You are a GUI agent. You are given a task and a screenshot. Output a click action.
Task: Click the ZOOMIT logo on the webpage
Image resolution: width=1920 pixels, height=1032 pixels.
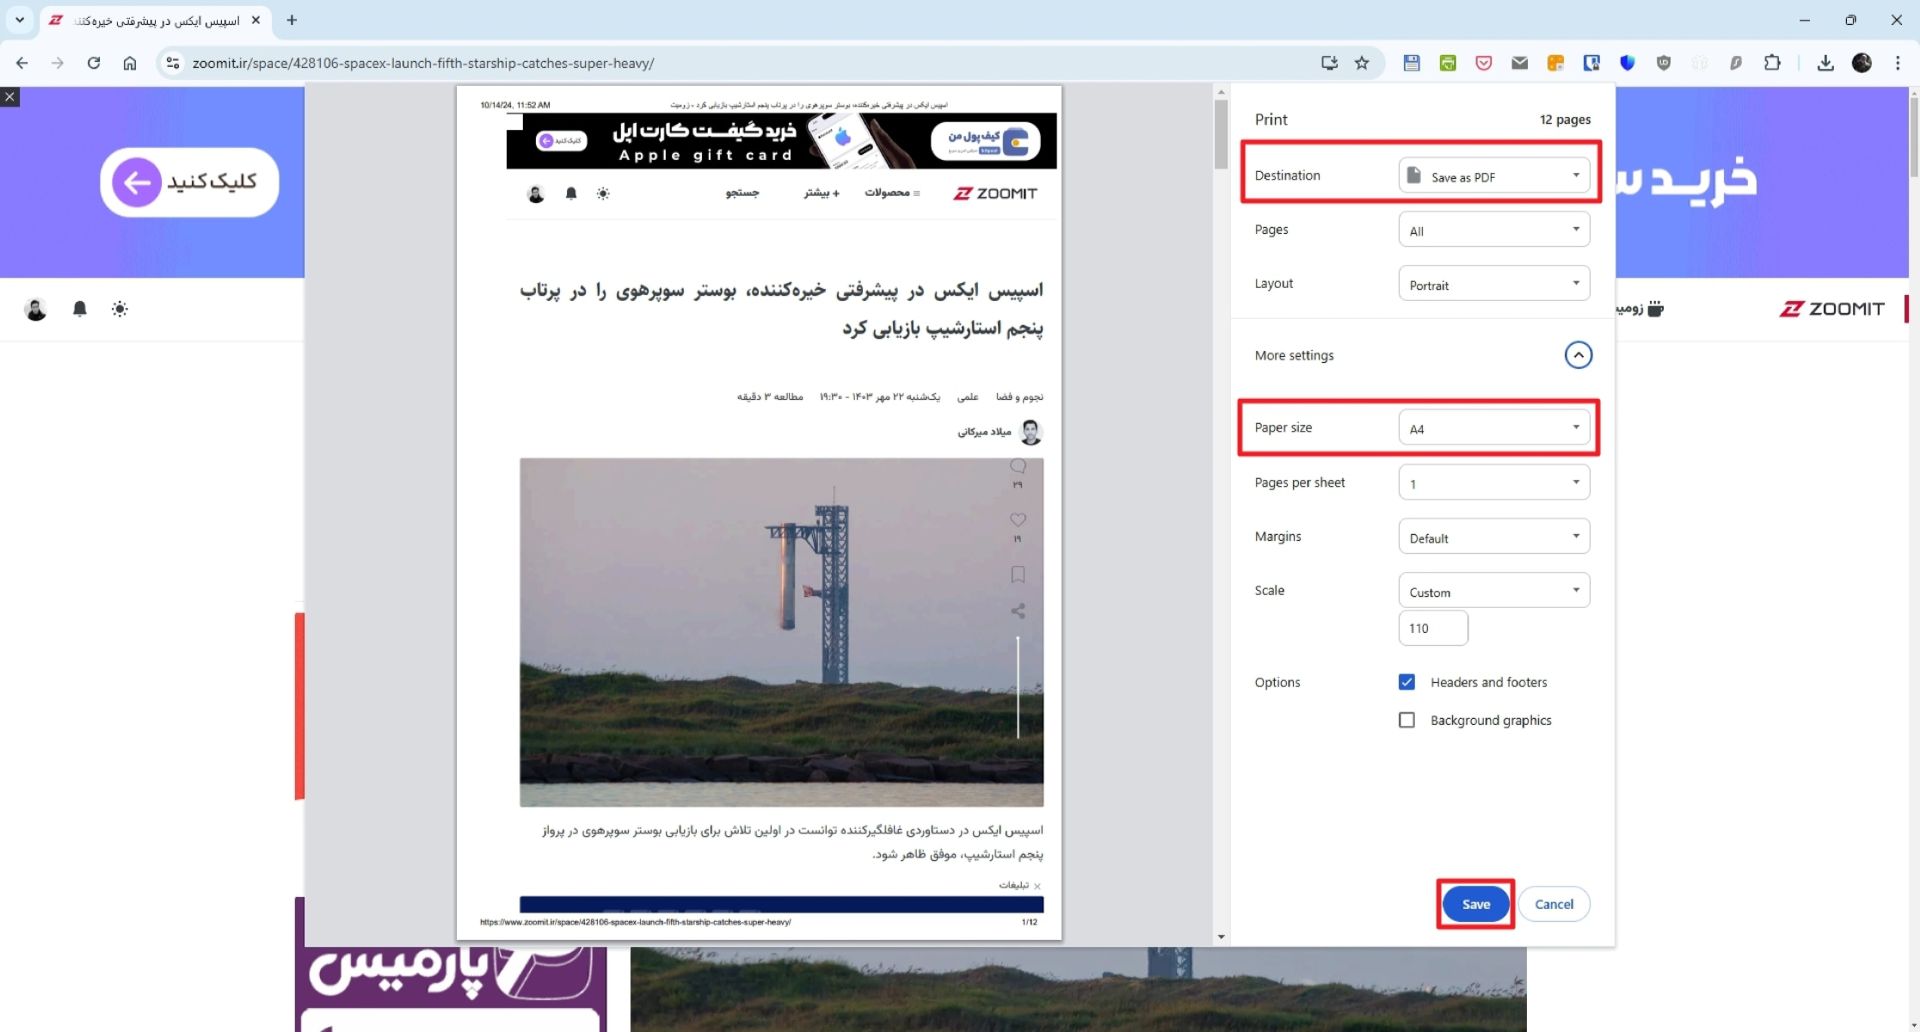tap(1832, 309)
